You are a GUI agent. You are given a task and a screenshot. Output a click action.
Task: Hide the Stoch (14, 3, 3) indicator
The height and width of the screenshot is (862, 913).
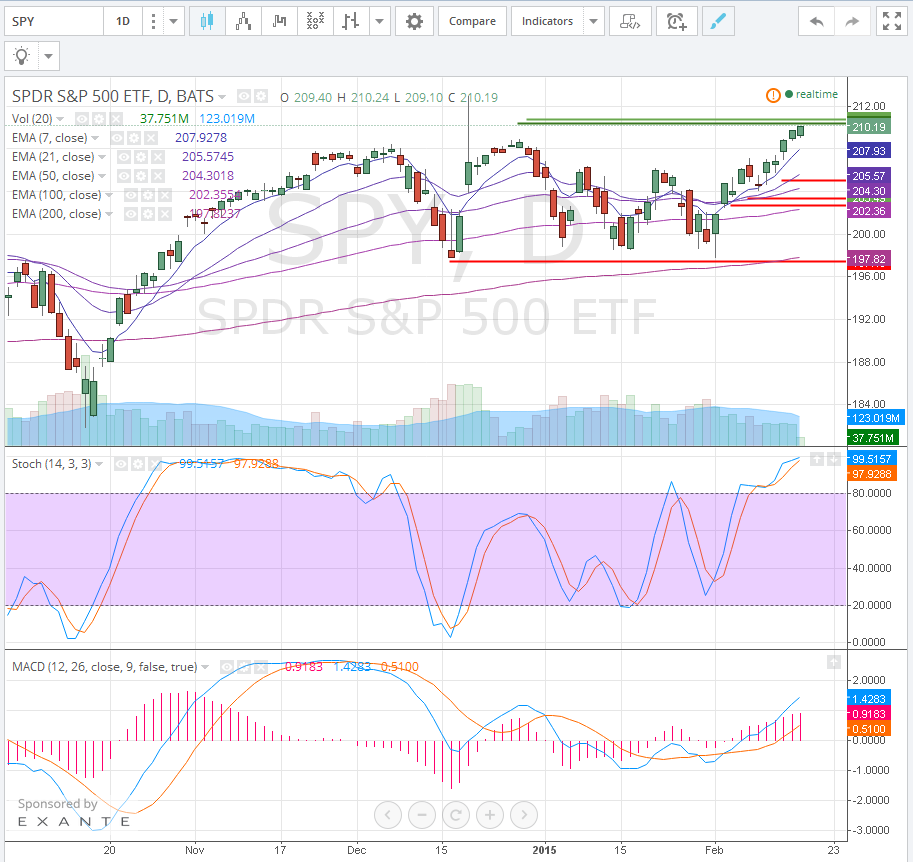[121, 464]
